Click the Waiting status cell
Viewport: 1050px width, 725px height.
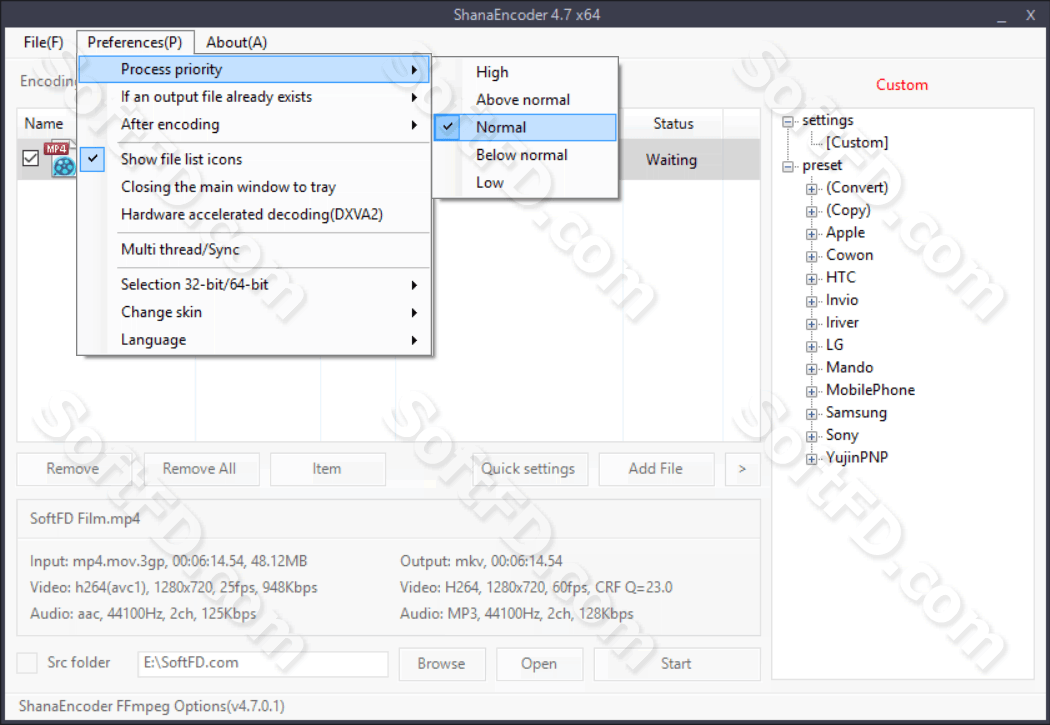point(672,160)
